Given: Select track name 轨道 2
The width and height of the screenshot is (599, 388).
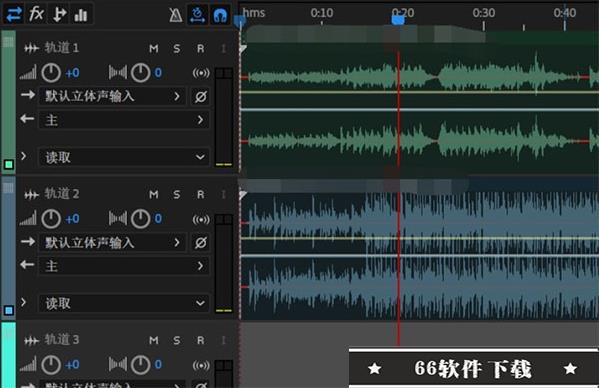Looking at the screenshot, I should click(x=62, y=194).
